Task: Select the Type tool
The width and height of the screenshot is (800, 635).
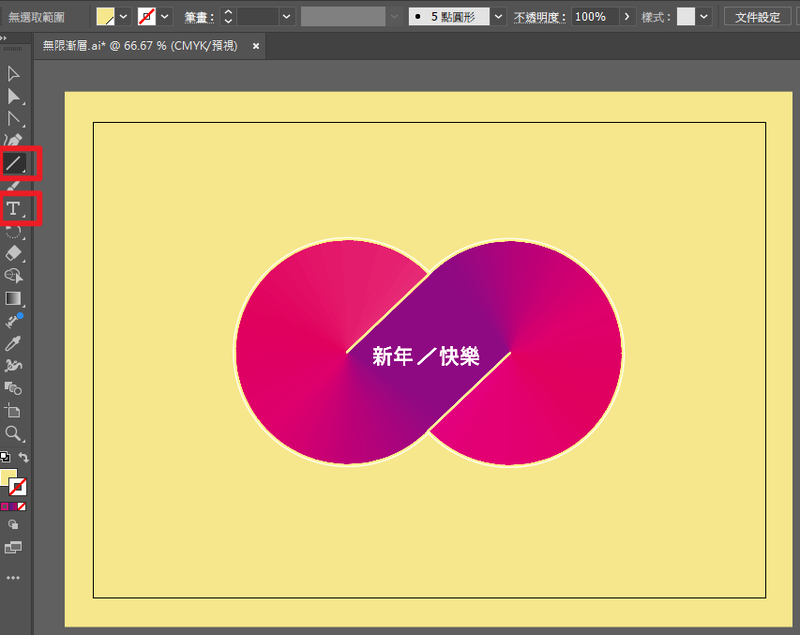Action: (14, 208)
